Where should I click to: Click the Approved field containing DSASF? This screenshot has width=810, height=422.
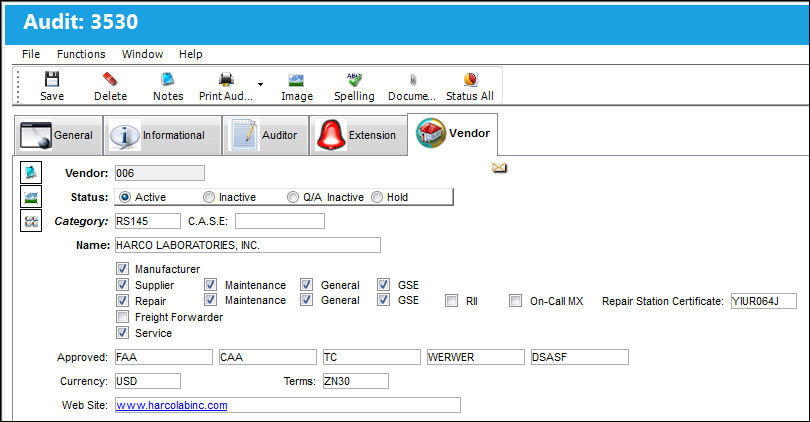(580, 357)
